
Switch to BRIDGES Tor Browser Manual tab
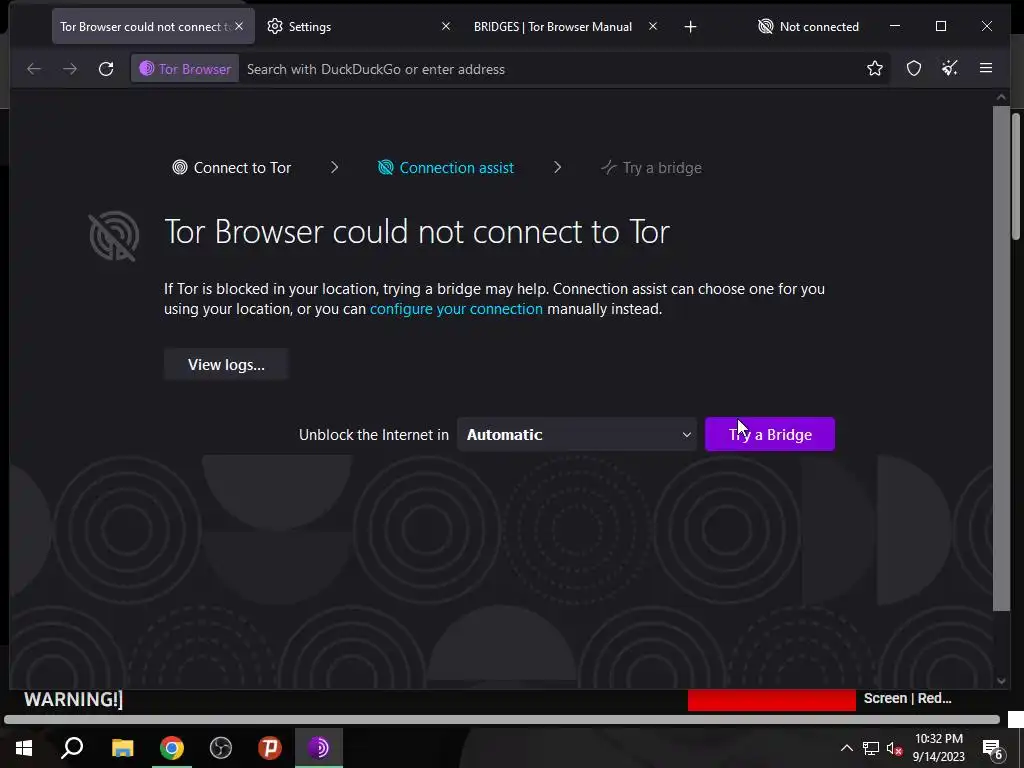pos(552,27)
